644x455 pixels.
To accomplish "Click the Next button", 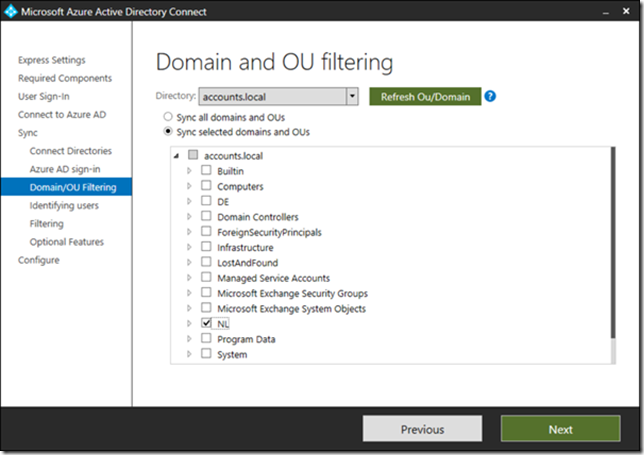I will pos(560,429).
